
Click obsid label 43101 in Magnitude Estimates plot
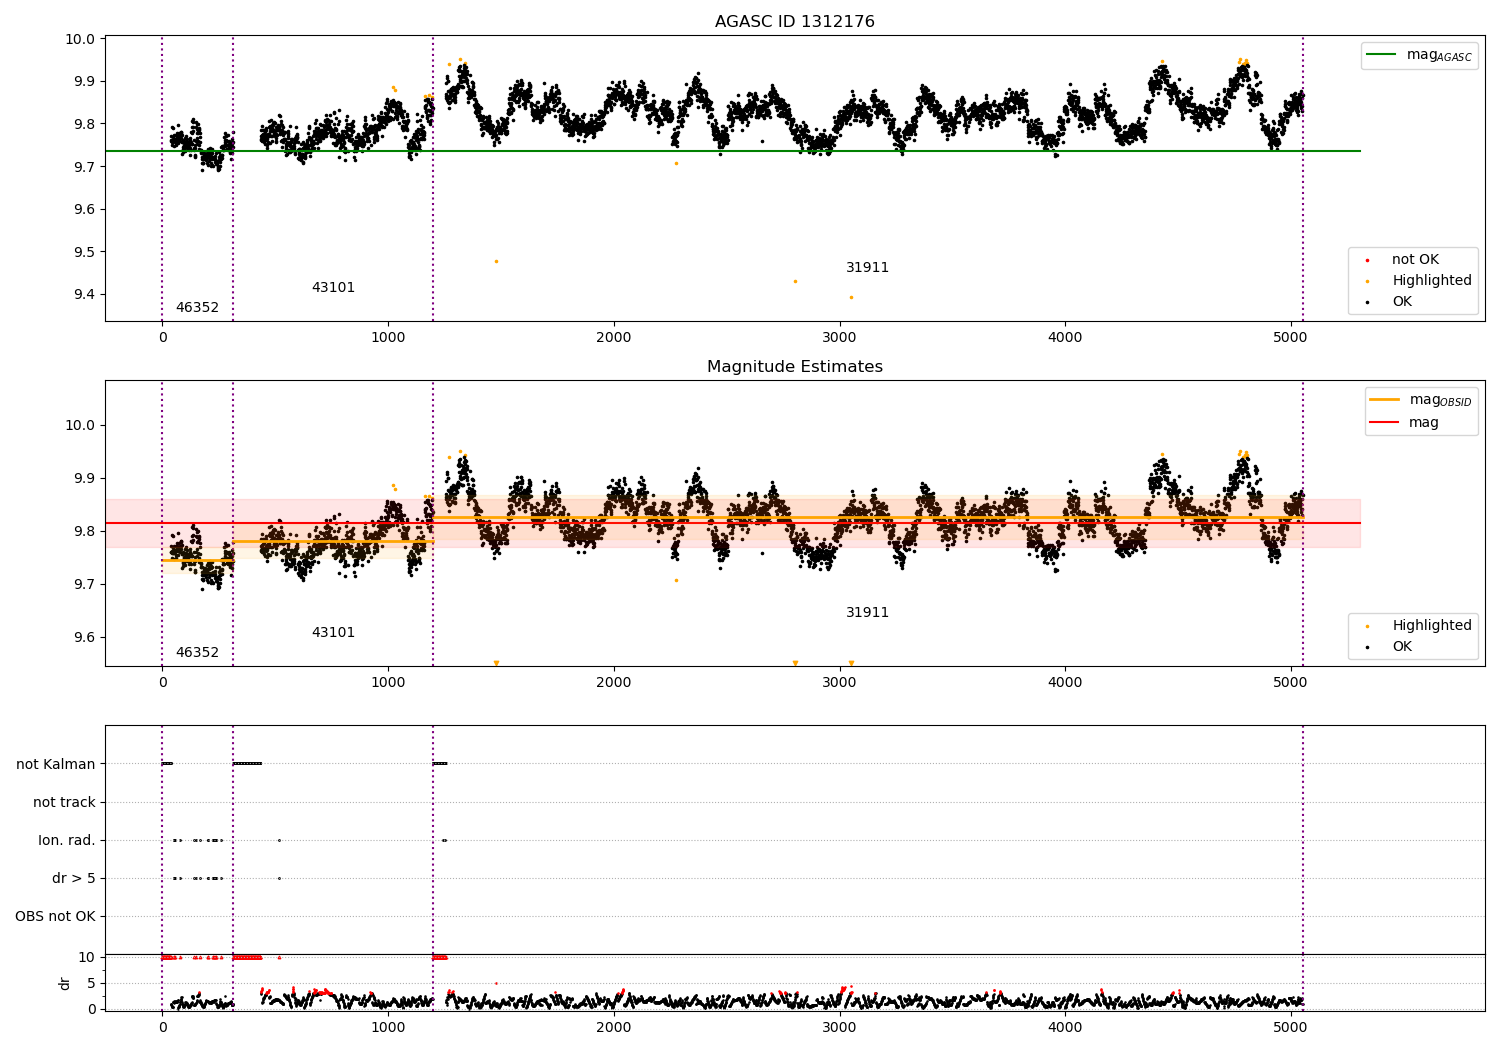[333, 633]
